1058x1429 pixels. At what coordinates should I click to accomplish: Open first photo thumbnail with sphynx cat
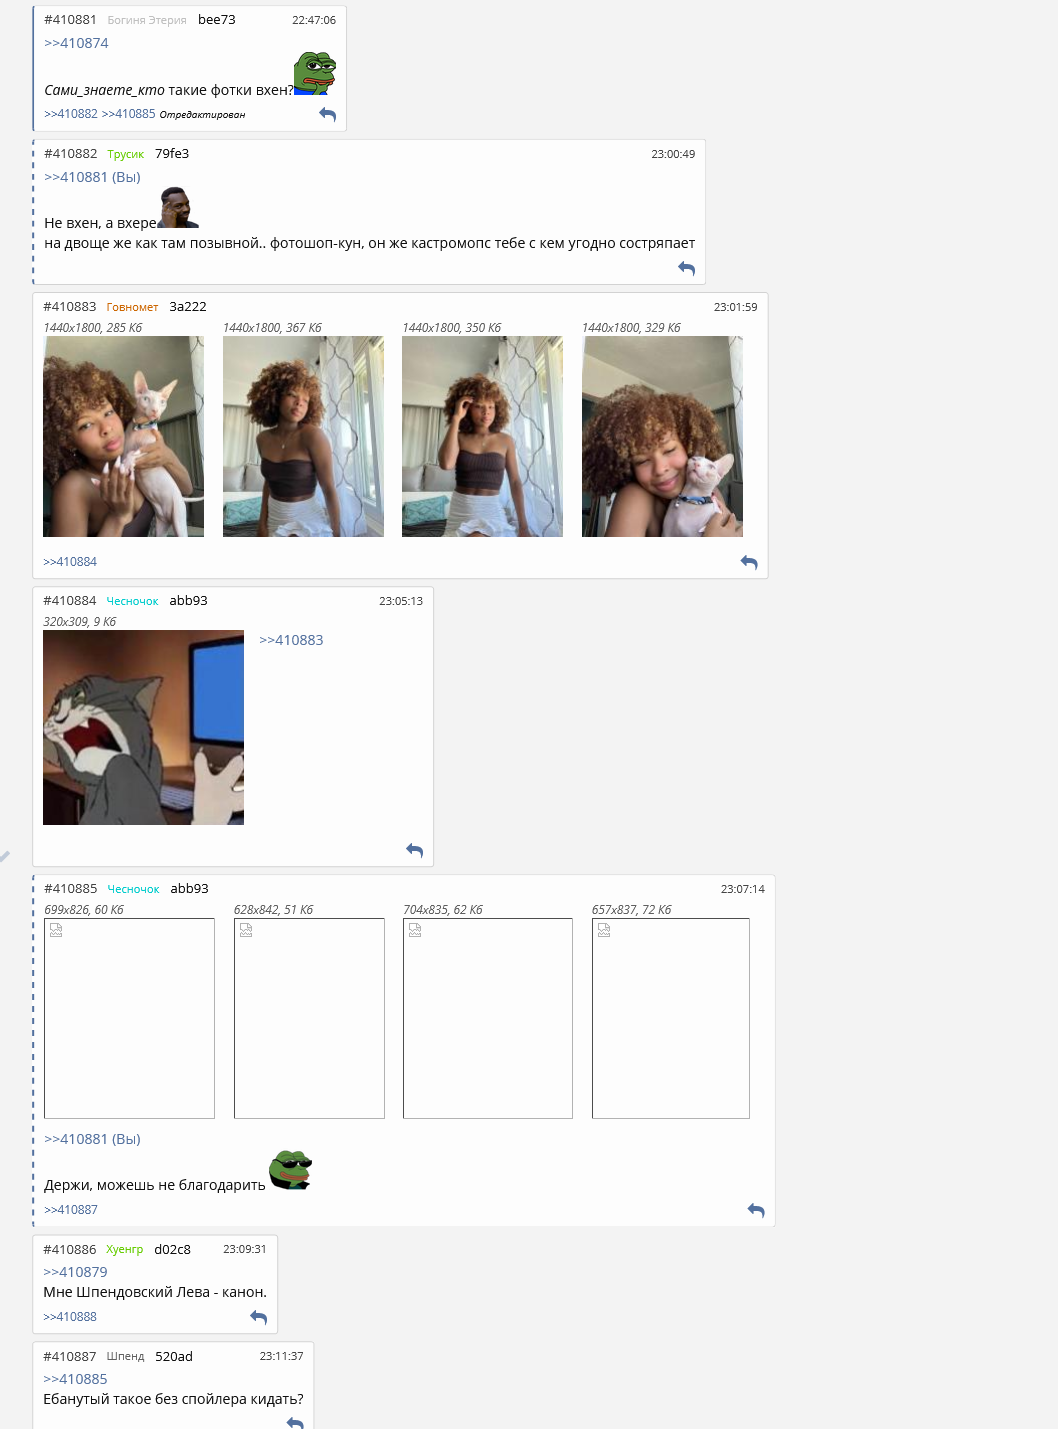123,436
